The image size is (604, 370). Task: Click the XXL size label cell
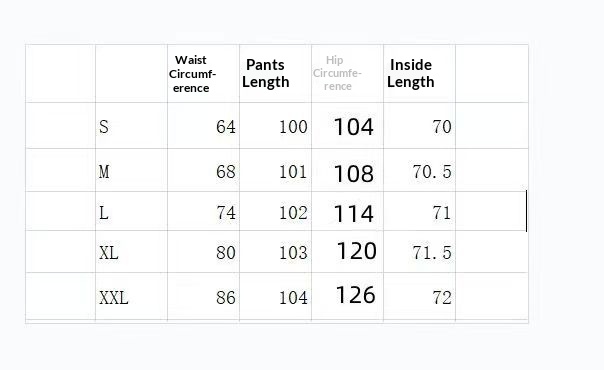coord(131,296)
